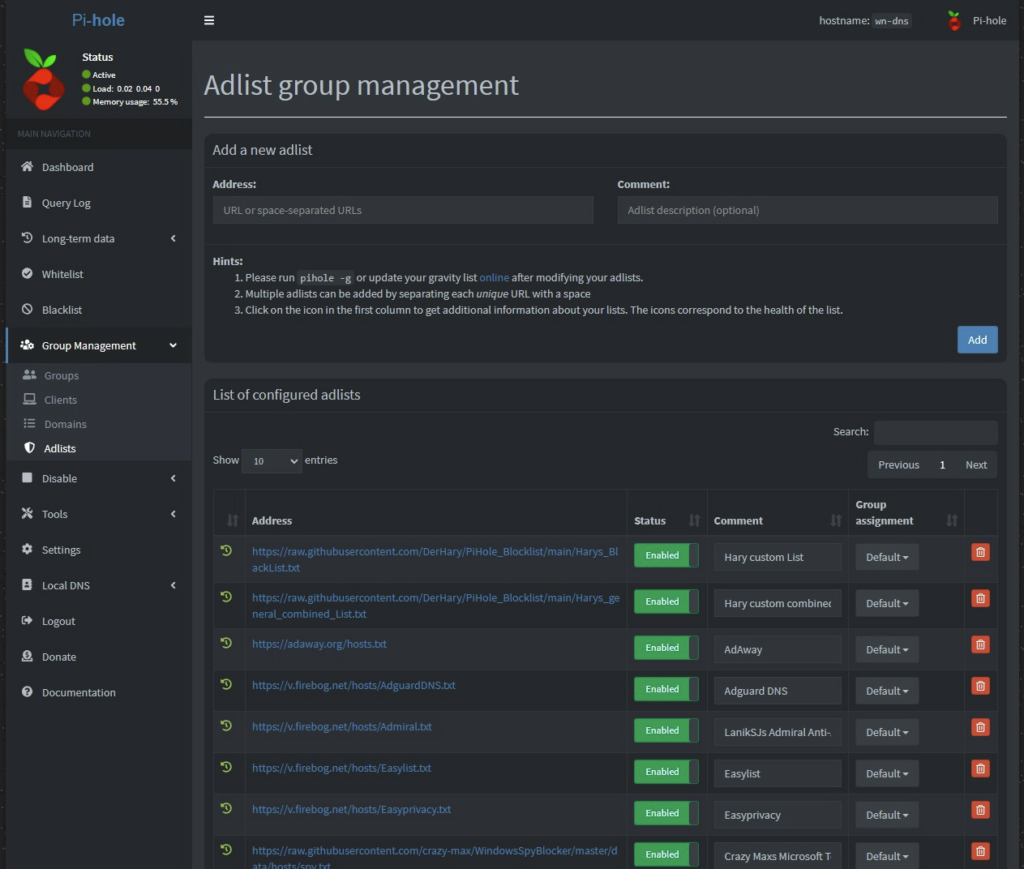1024x869 pixels.
Task: Click the adlist table Search box
Action: click(x=935, y=432)
